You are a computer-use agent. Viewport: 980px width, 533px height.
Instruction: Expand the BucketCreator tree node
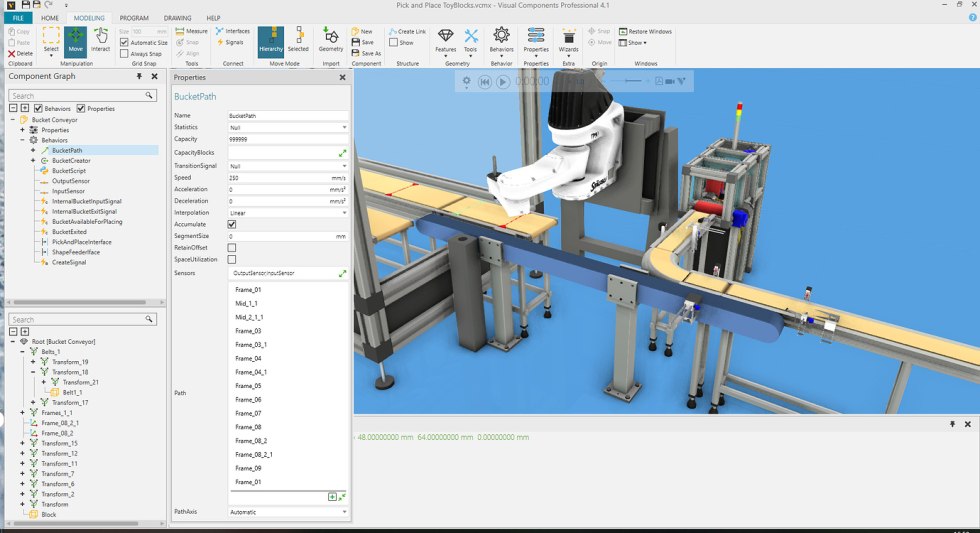(33, 160)
